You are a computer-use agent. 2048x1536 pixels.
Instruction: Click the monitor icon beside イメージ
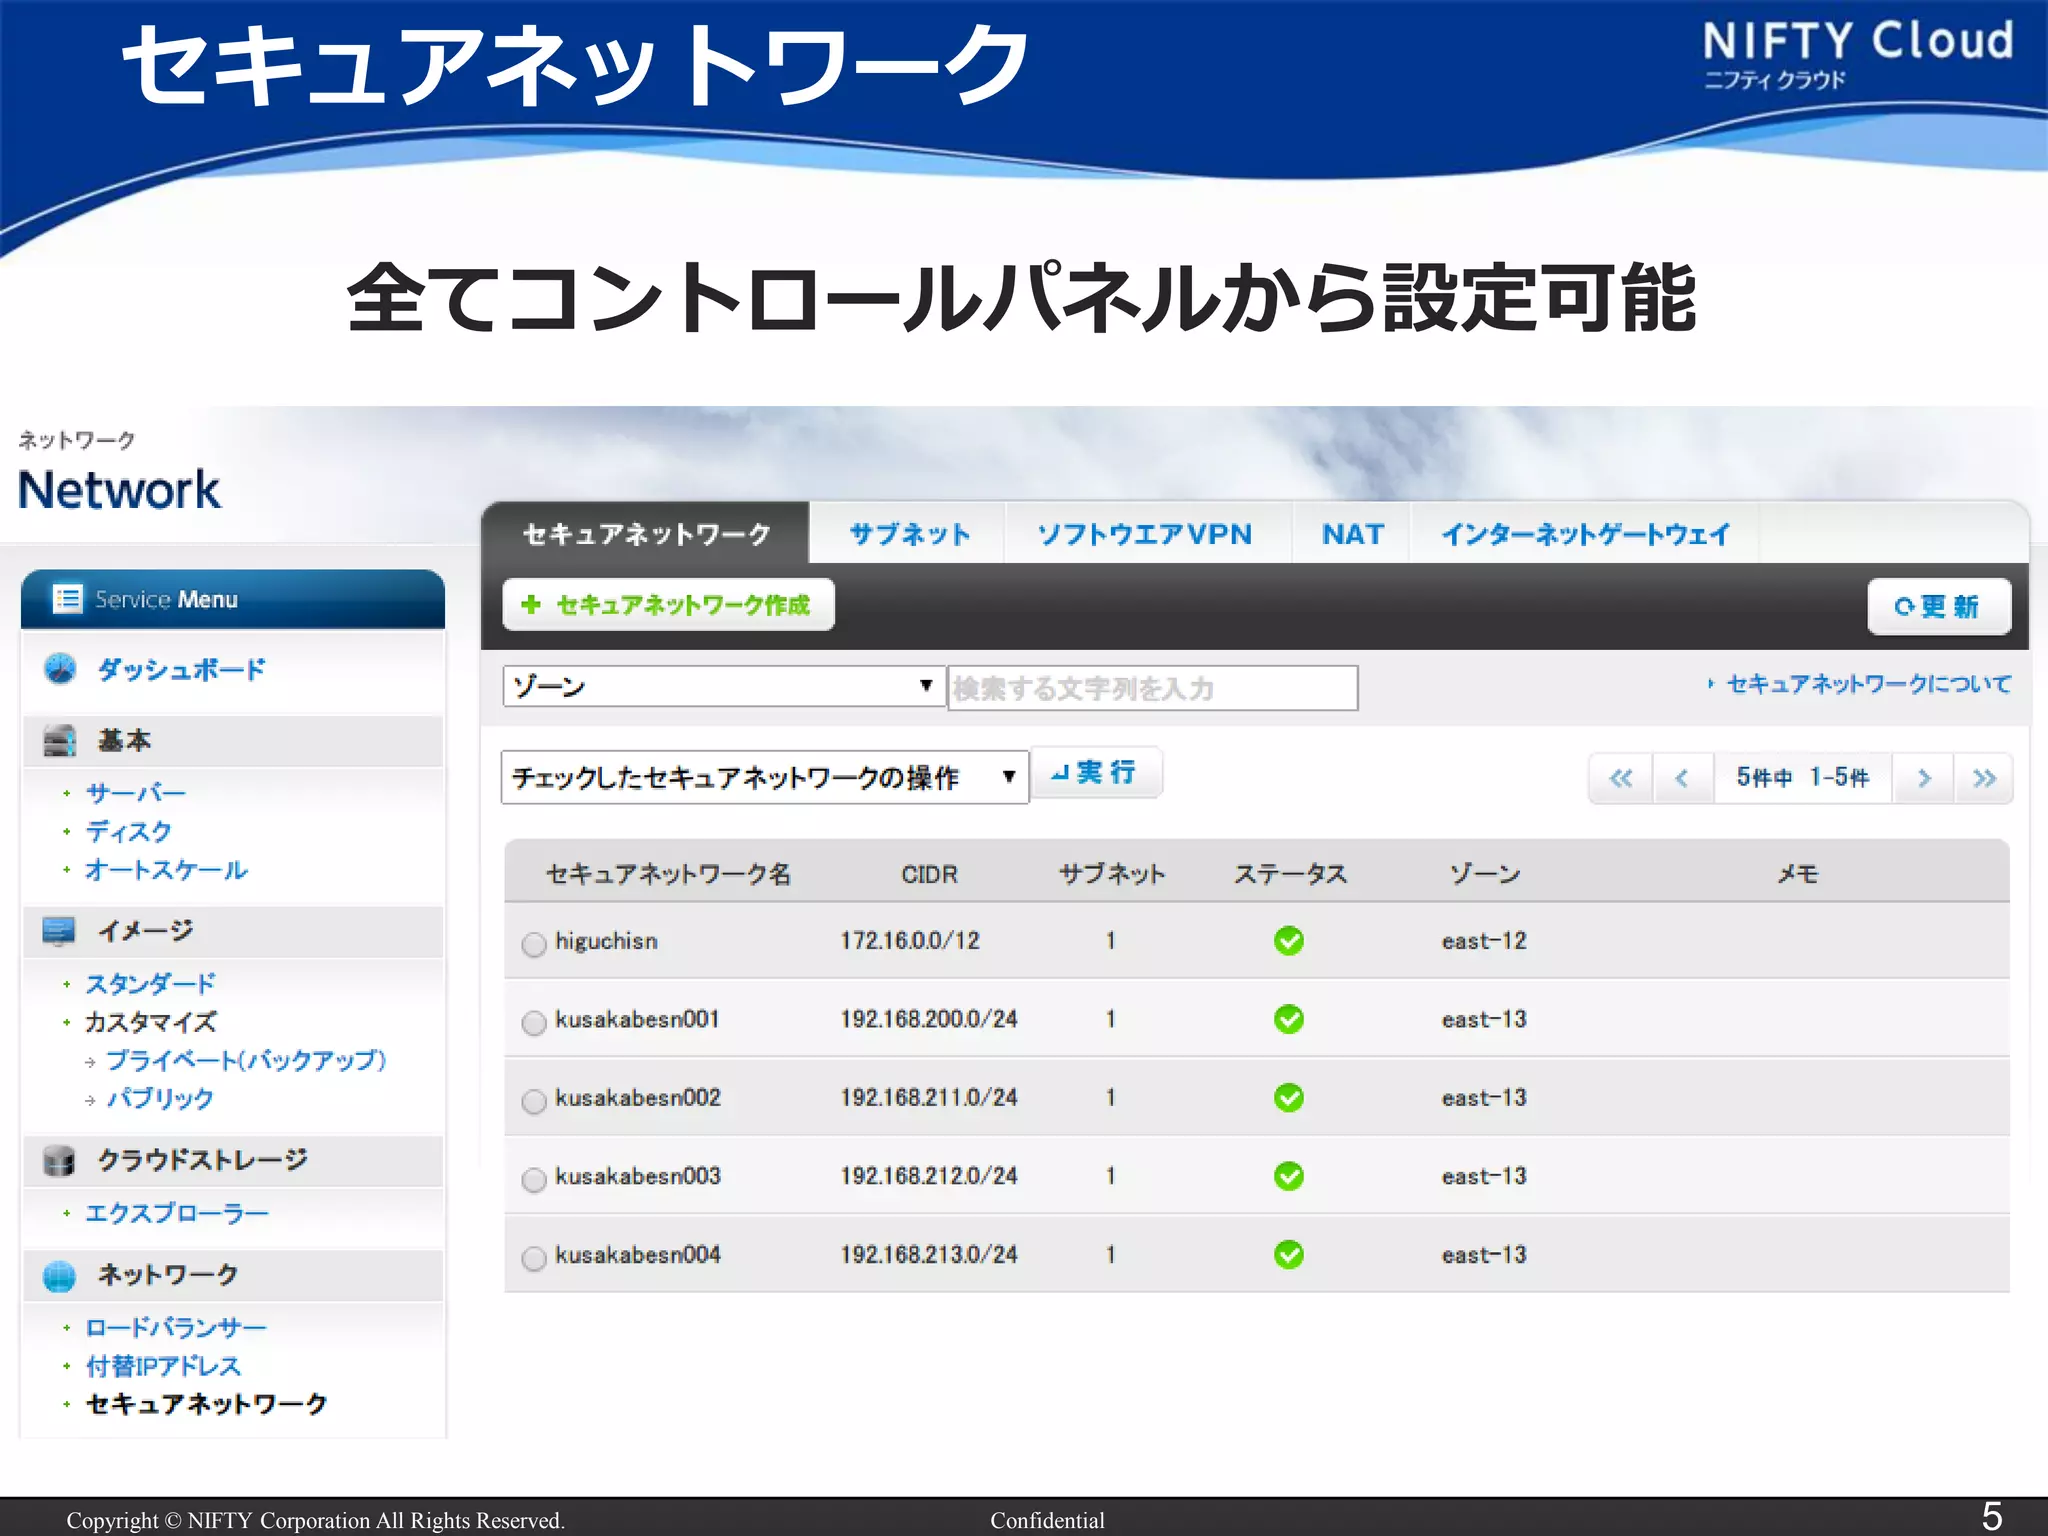[59, 931]
